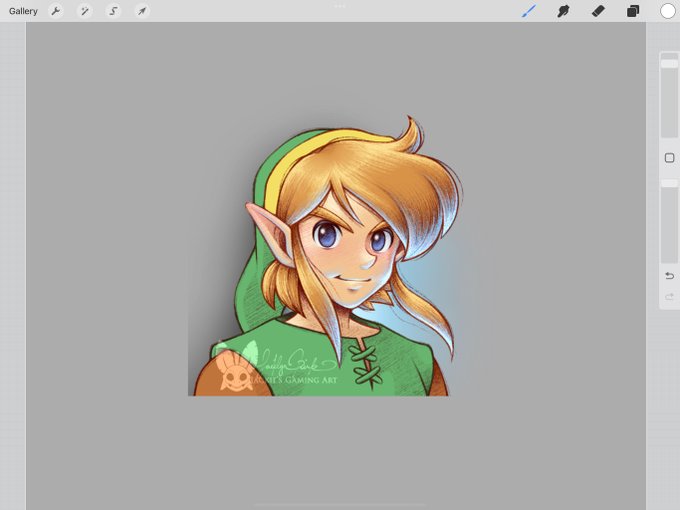Viewport: 680px width, 510px height.
Task: Return to the Gallery
Action: click(23, 11)
